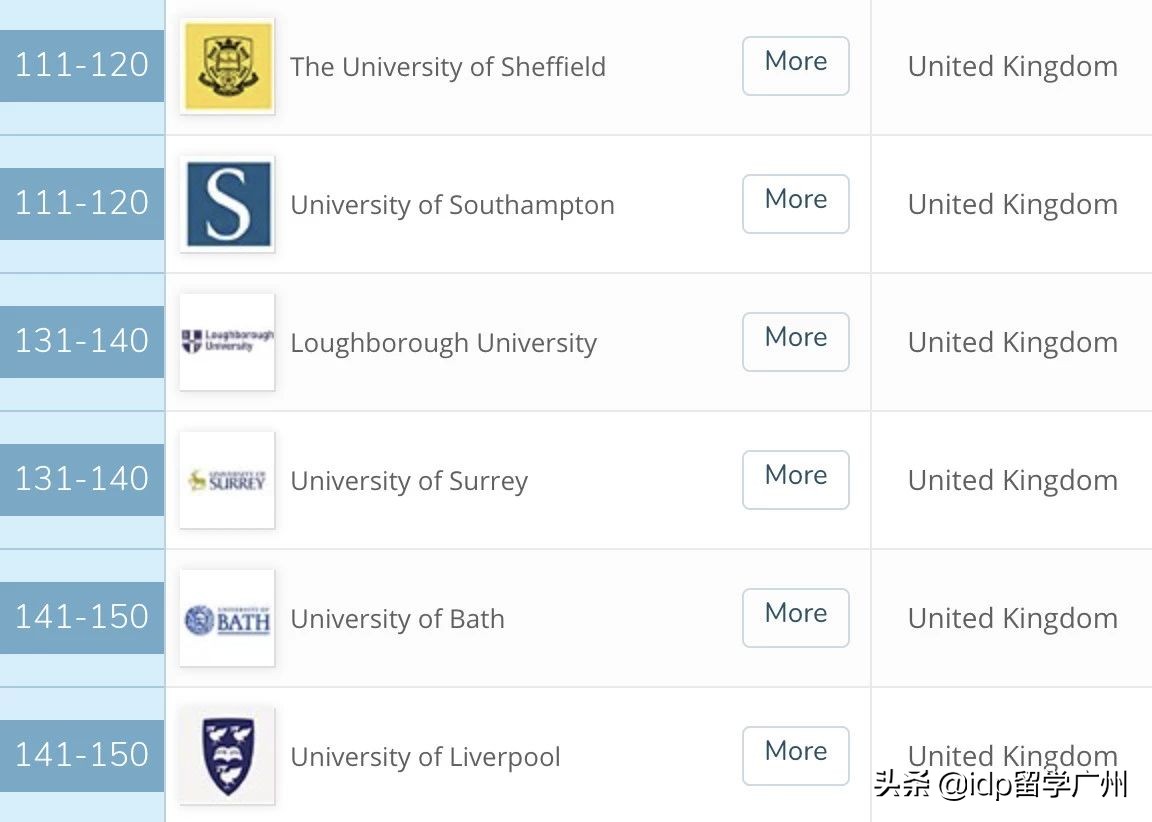Click More beside University of Surrey

[795, 479]
